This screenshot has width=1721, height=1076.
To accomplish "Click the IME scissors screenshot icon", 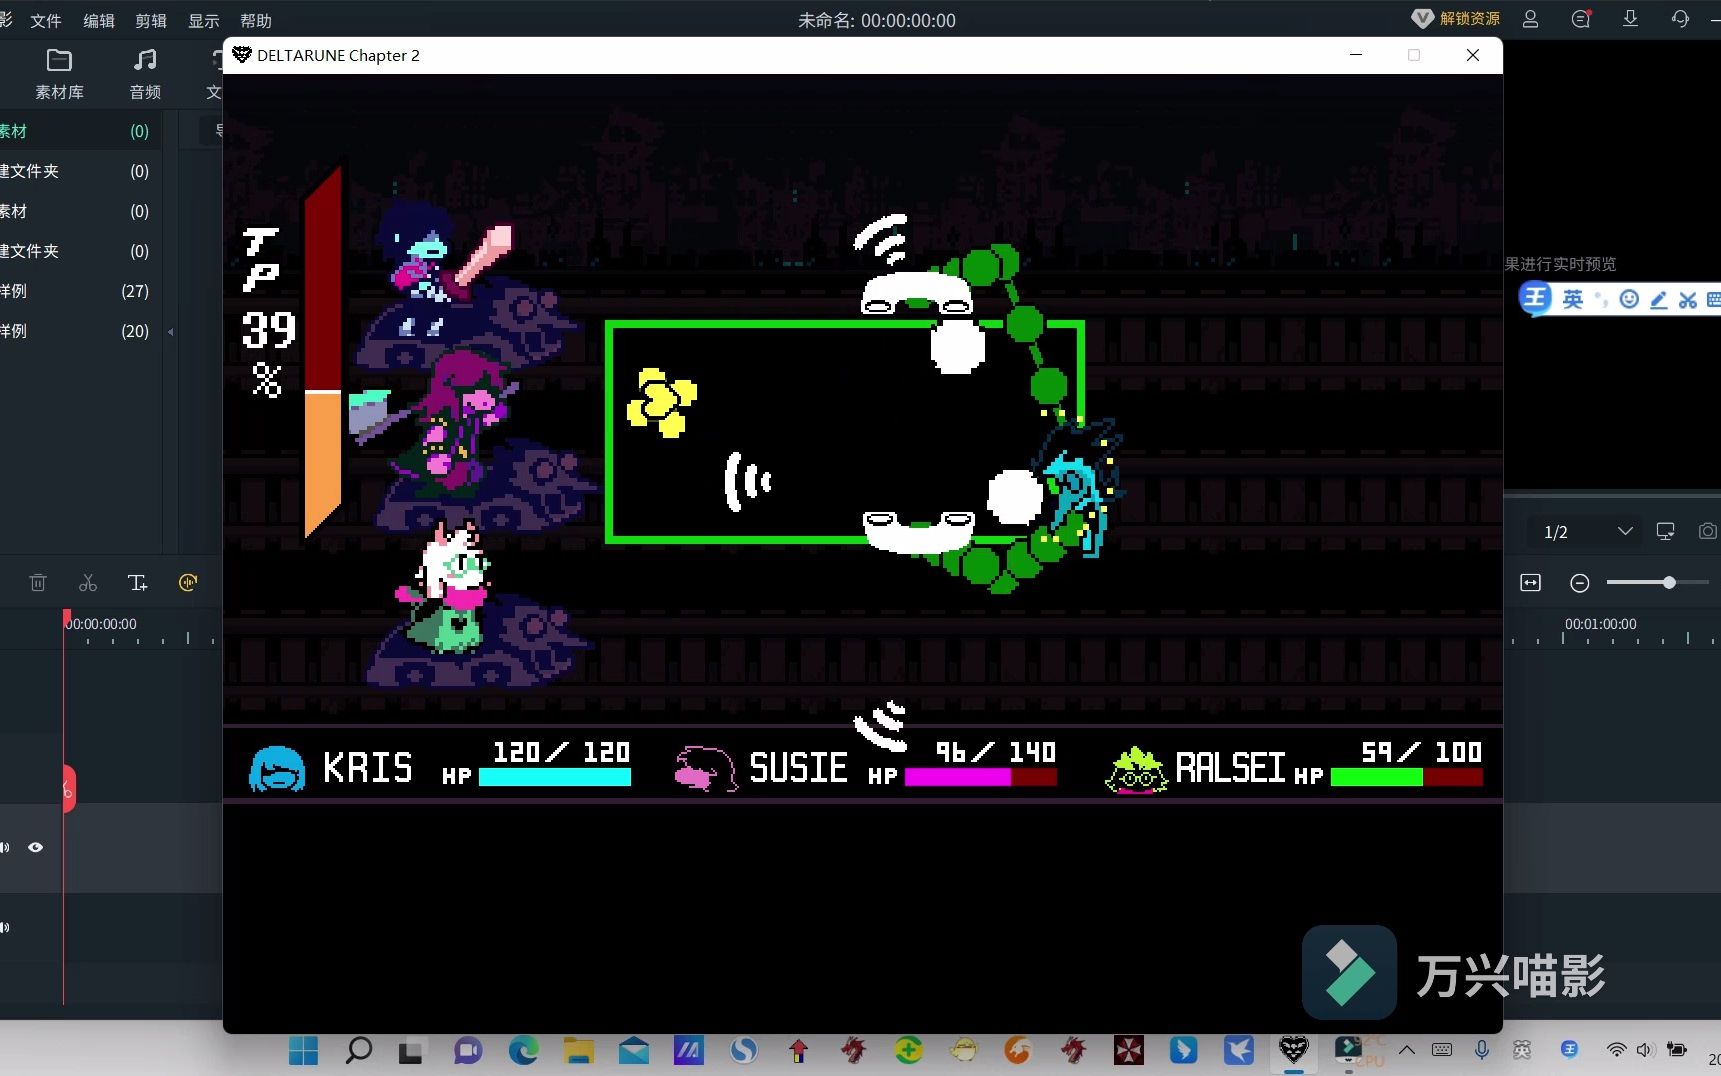I will (x=1688, y=299).
